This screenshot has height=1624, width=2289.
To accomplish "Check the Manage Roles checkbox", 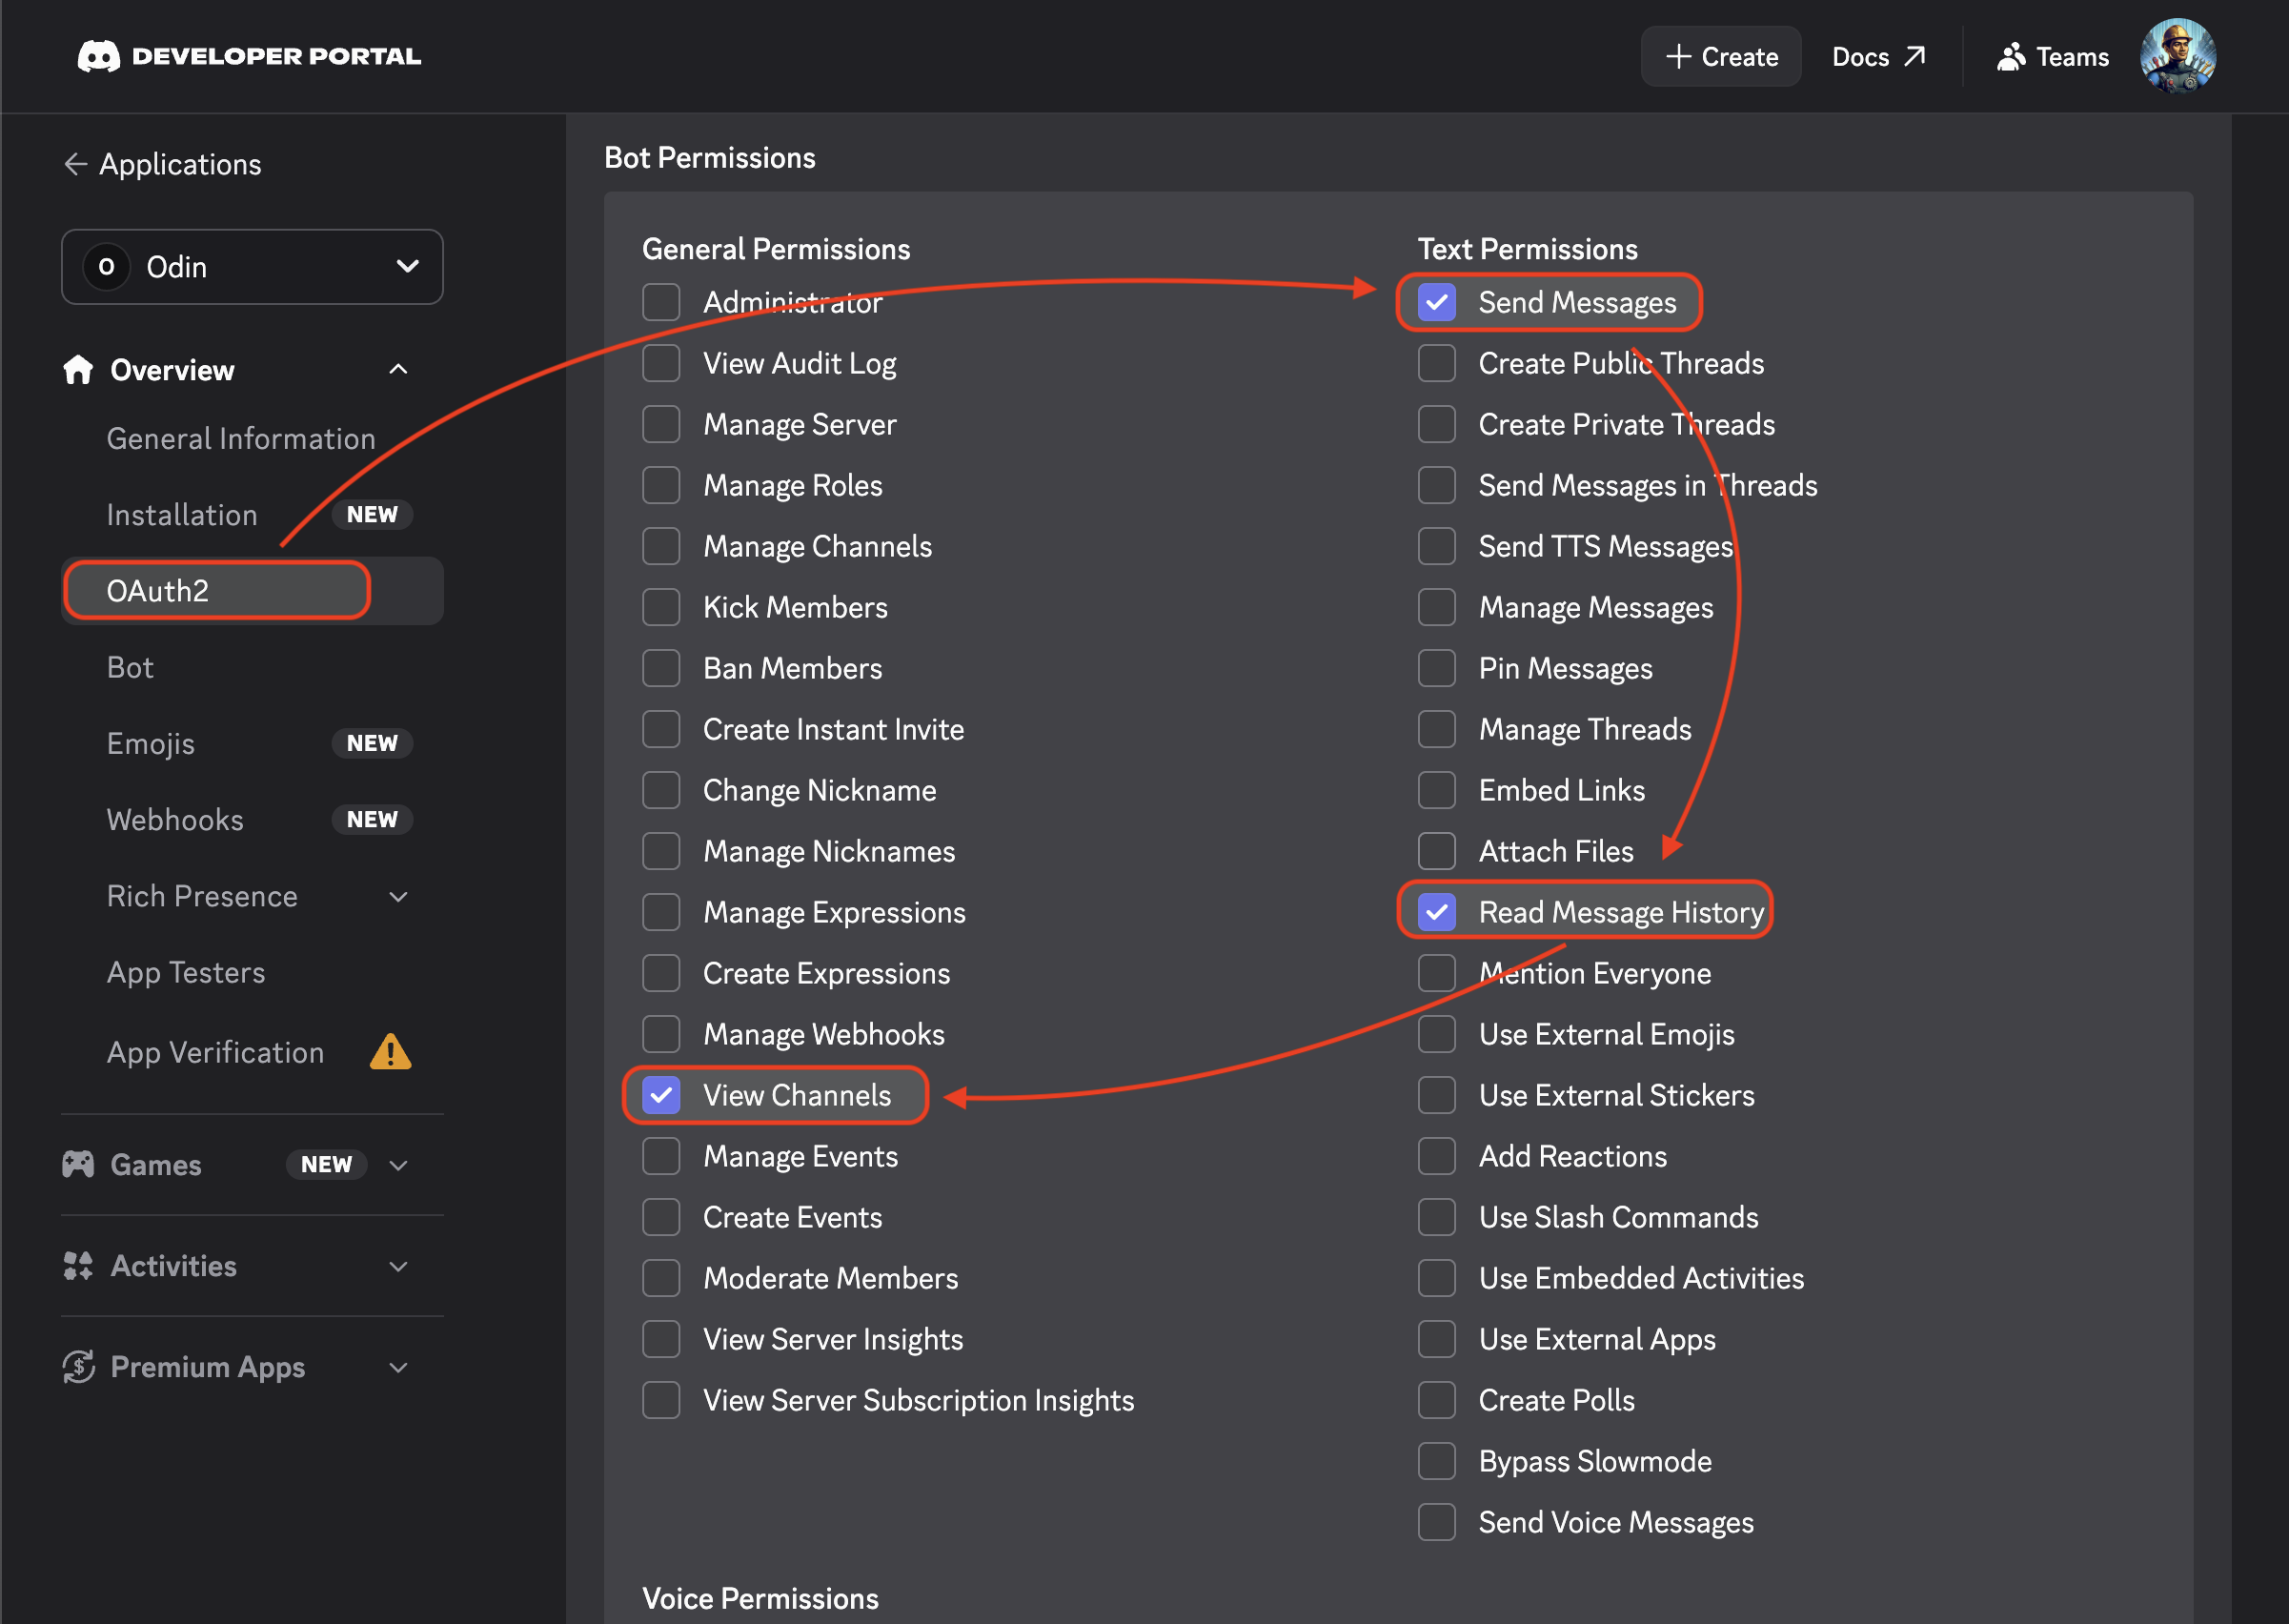I will [661, 485].
